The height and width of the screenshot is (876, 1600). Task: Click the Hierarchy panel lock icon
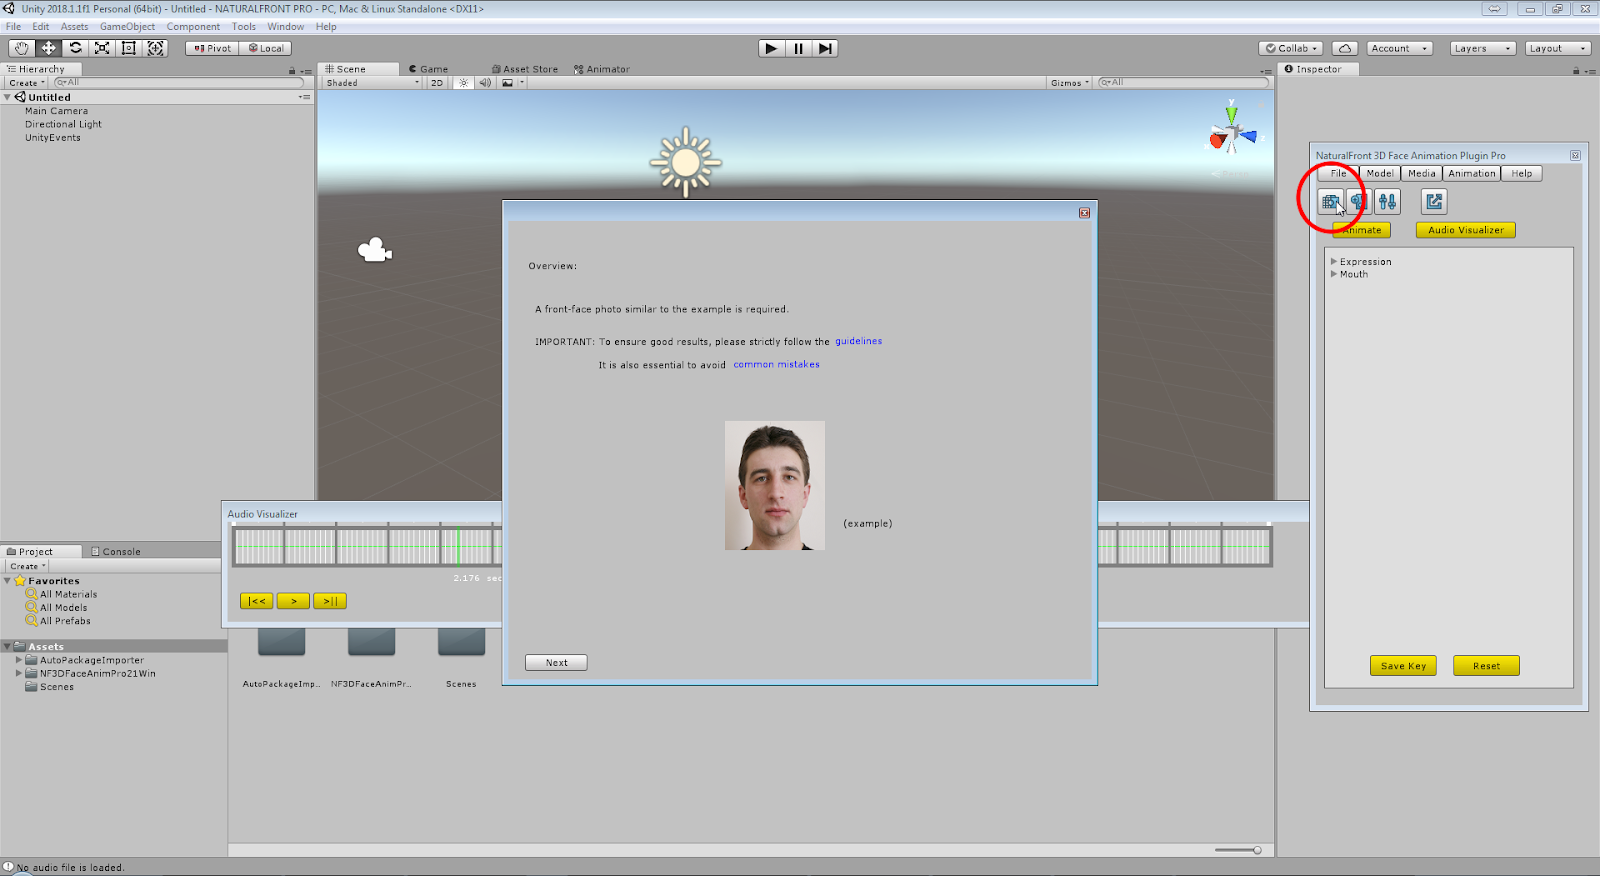[292, 70]
